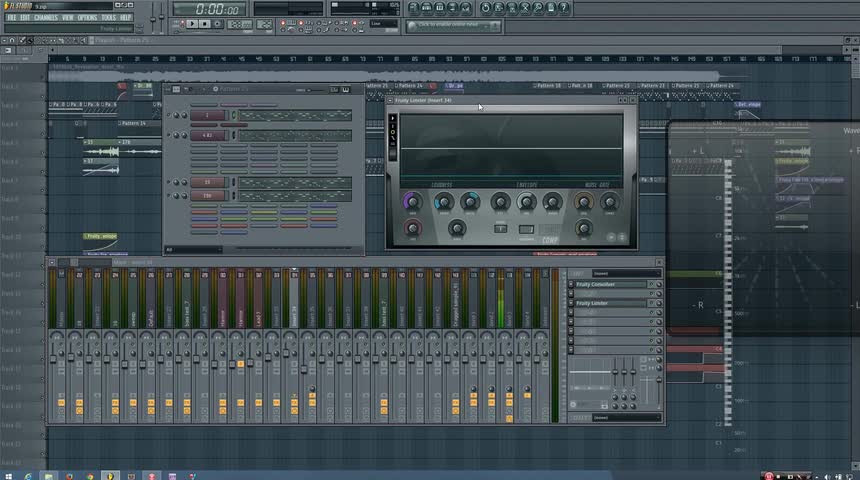Open the CHANNELS menu
The height and width of the screenshot is (480, 860).
[45, 17]
